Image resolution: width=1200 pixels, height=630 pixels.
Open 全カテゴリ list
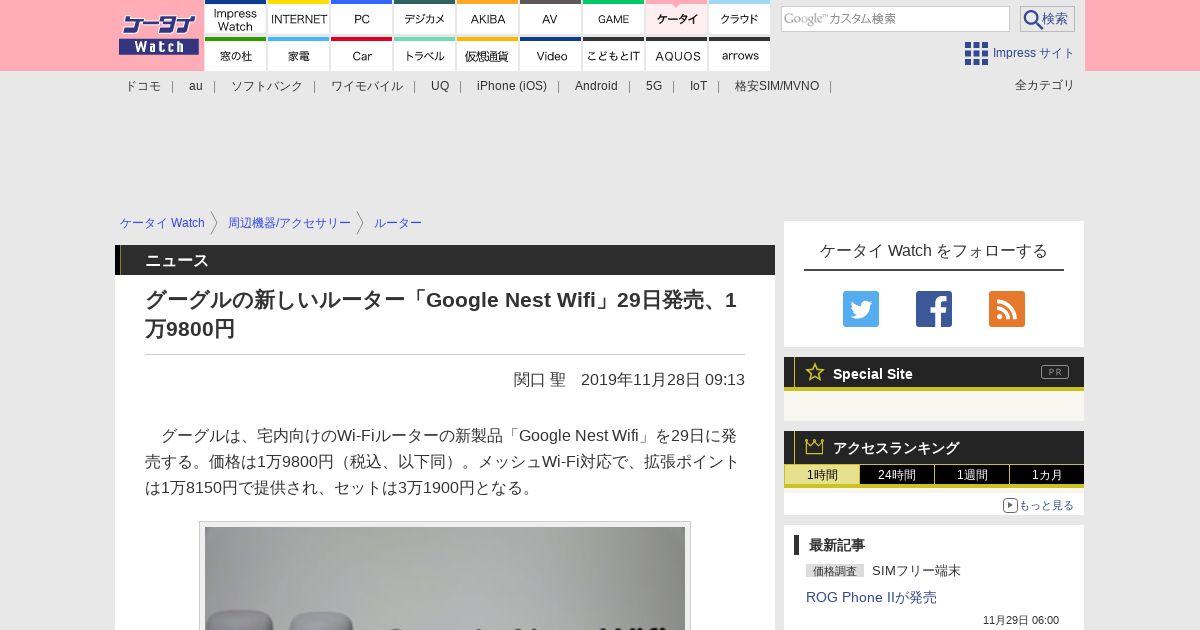(1045, 85)
